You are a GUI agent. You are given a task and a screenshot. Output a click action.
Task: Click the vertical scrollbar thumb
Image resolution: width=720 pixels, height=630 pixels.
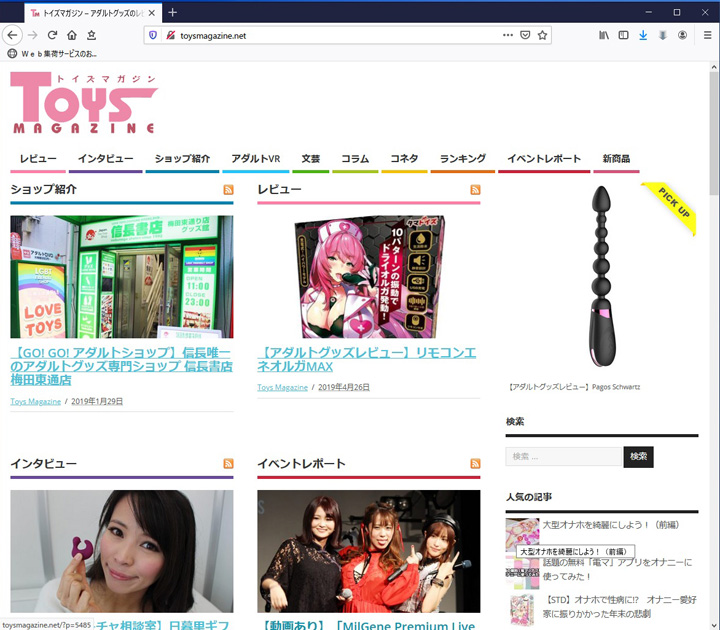click(714, 133)
